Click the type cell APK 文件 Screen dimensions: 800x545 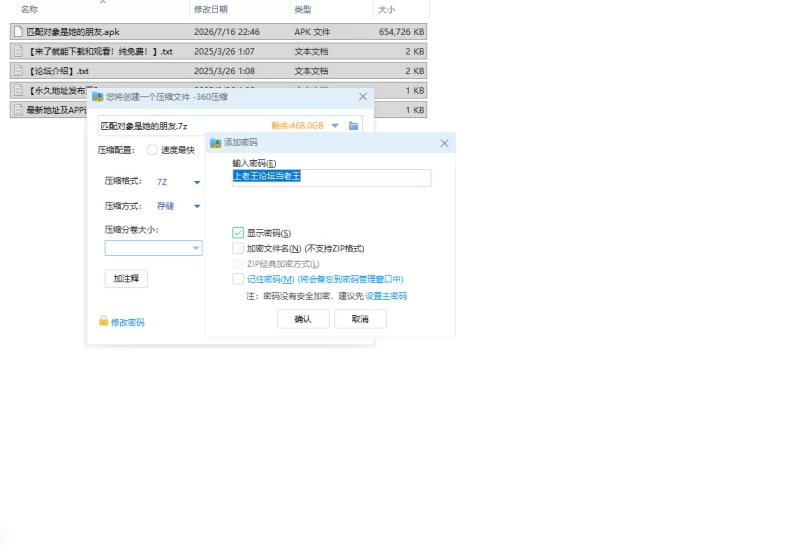(x=312, y=32)
